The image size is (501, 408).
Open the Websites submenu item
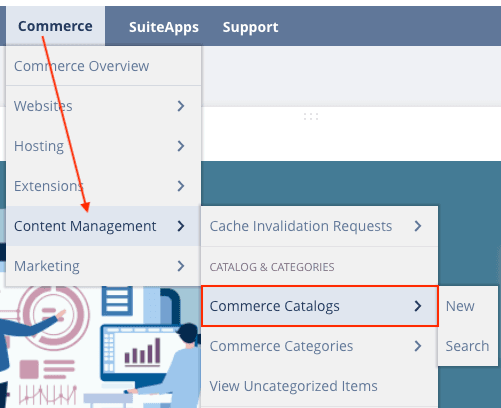pos(103,106)
